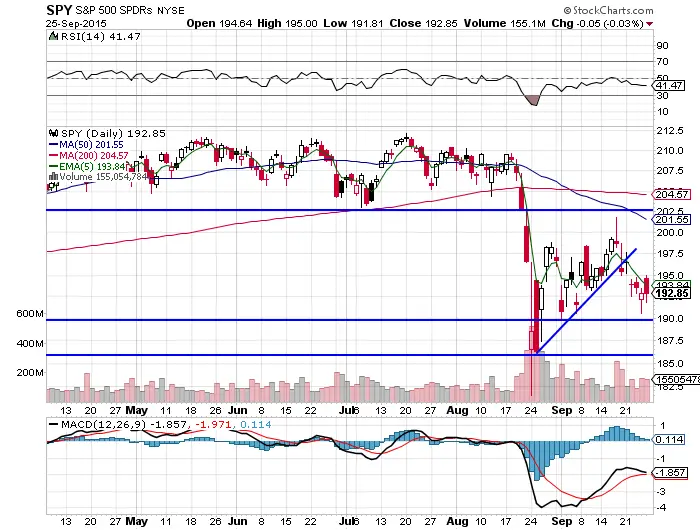This screenshot has height=530, width=700.
Task: Click the SPY ticker symbol title
Action: click(x=59, y=10)
